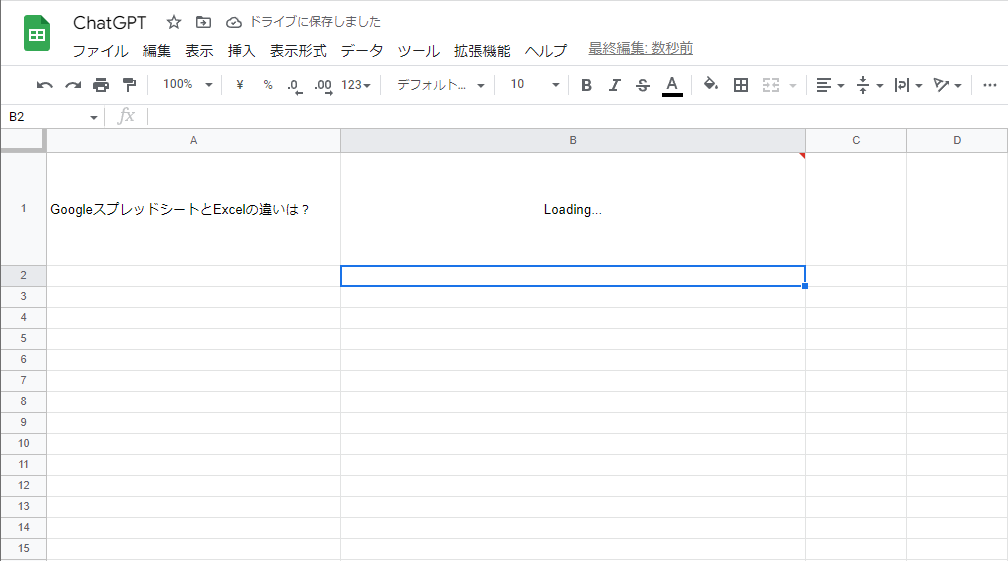Select column B header
Screen dimensions: 1008x561
pyautogui.click(x=573, y=140)
